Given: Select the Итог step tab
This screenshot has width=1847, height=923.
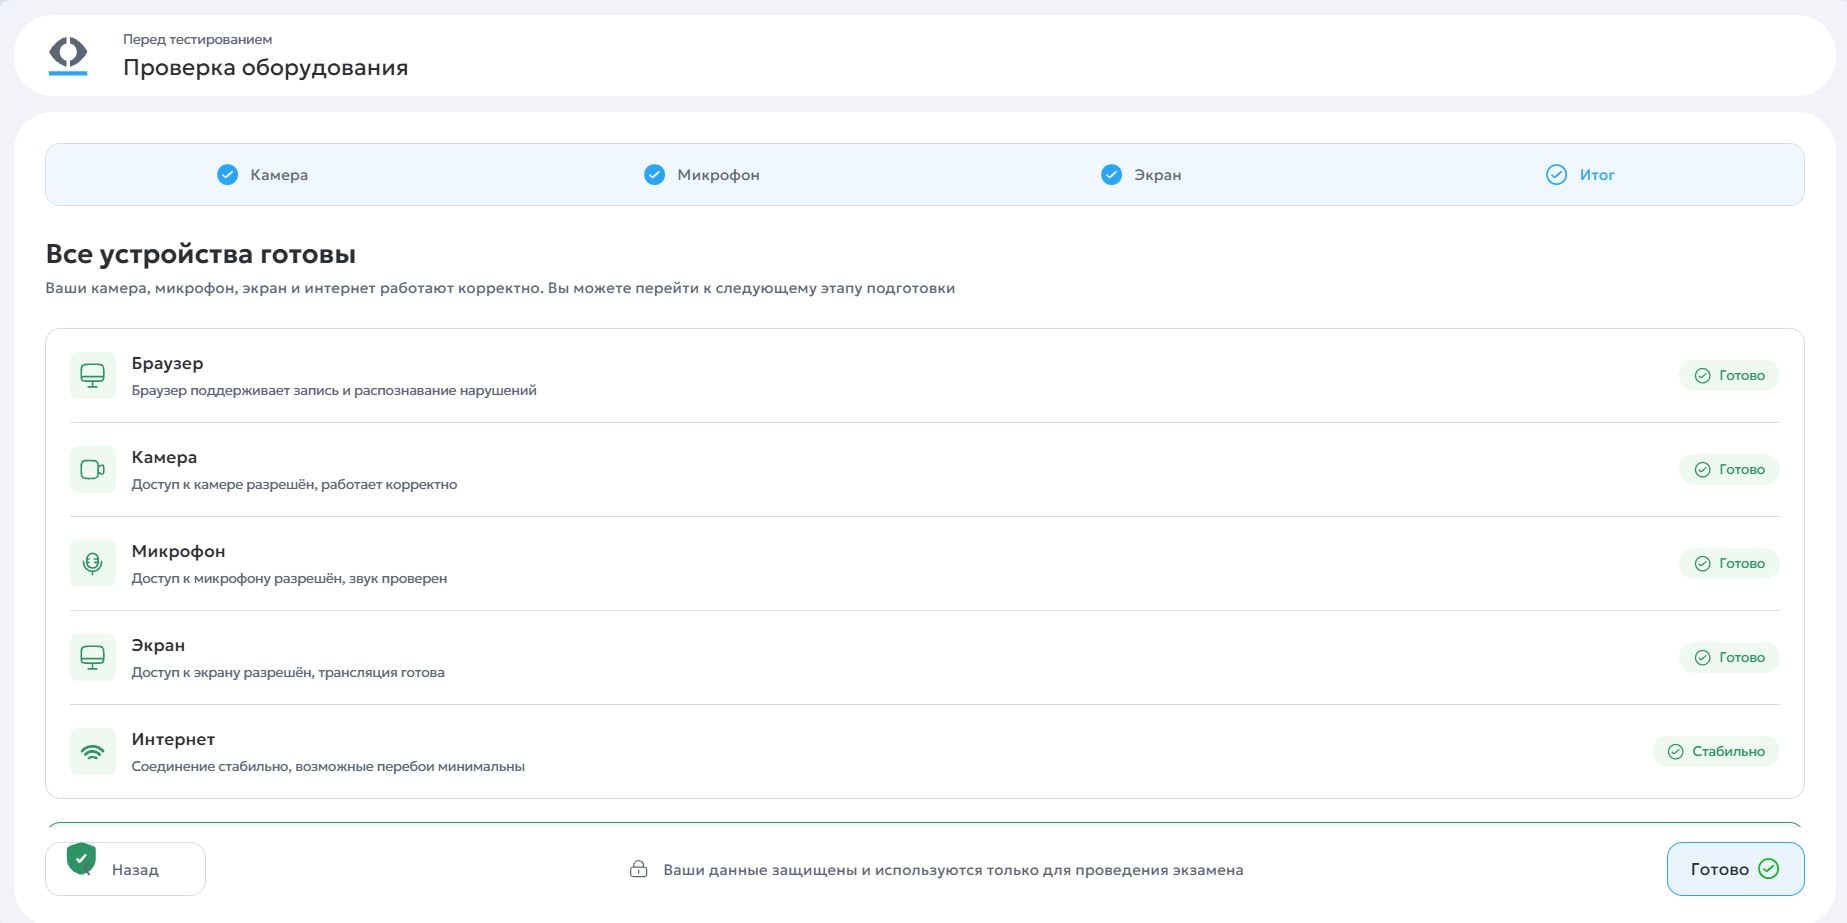Looking at the screenshot, I should 1580,175.
